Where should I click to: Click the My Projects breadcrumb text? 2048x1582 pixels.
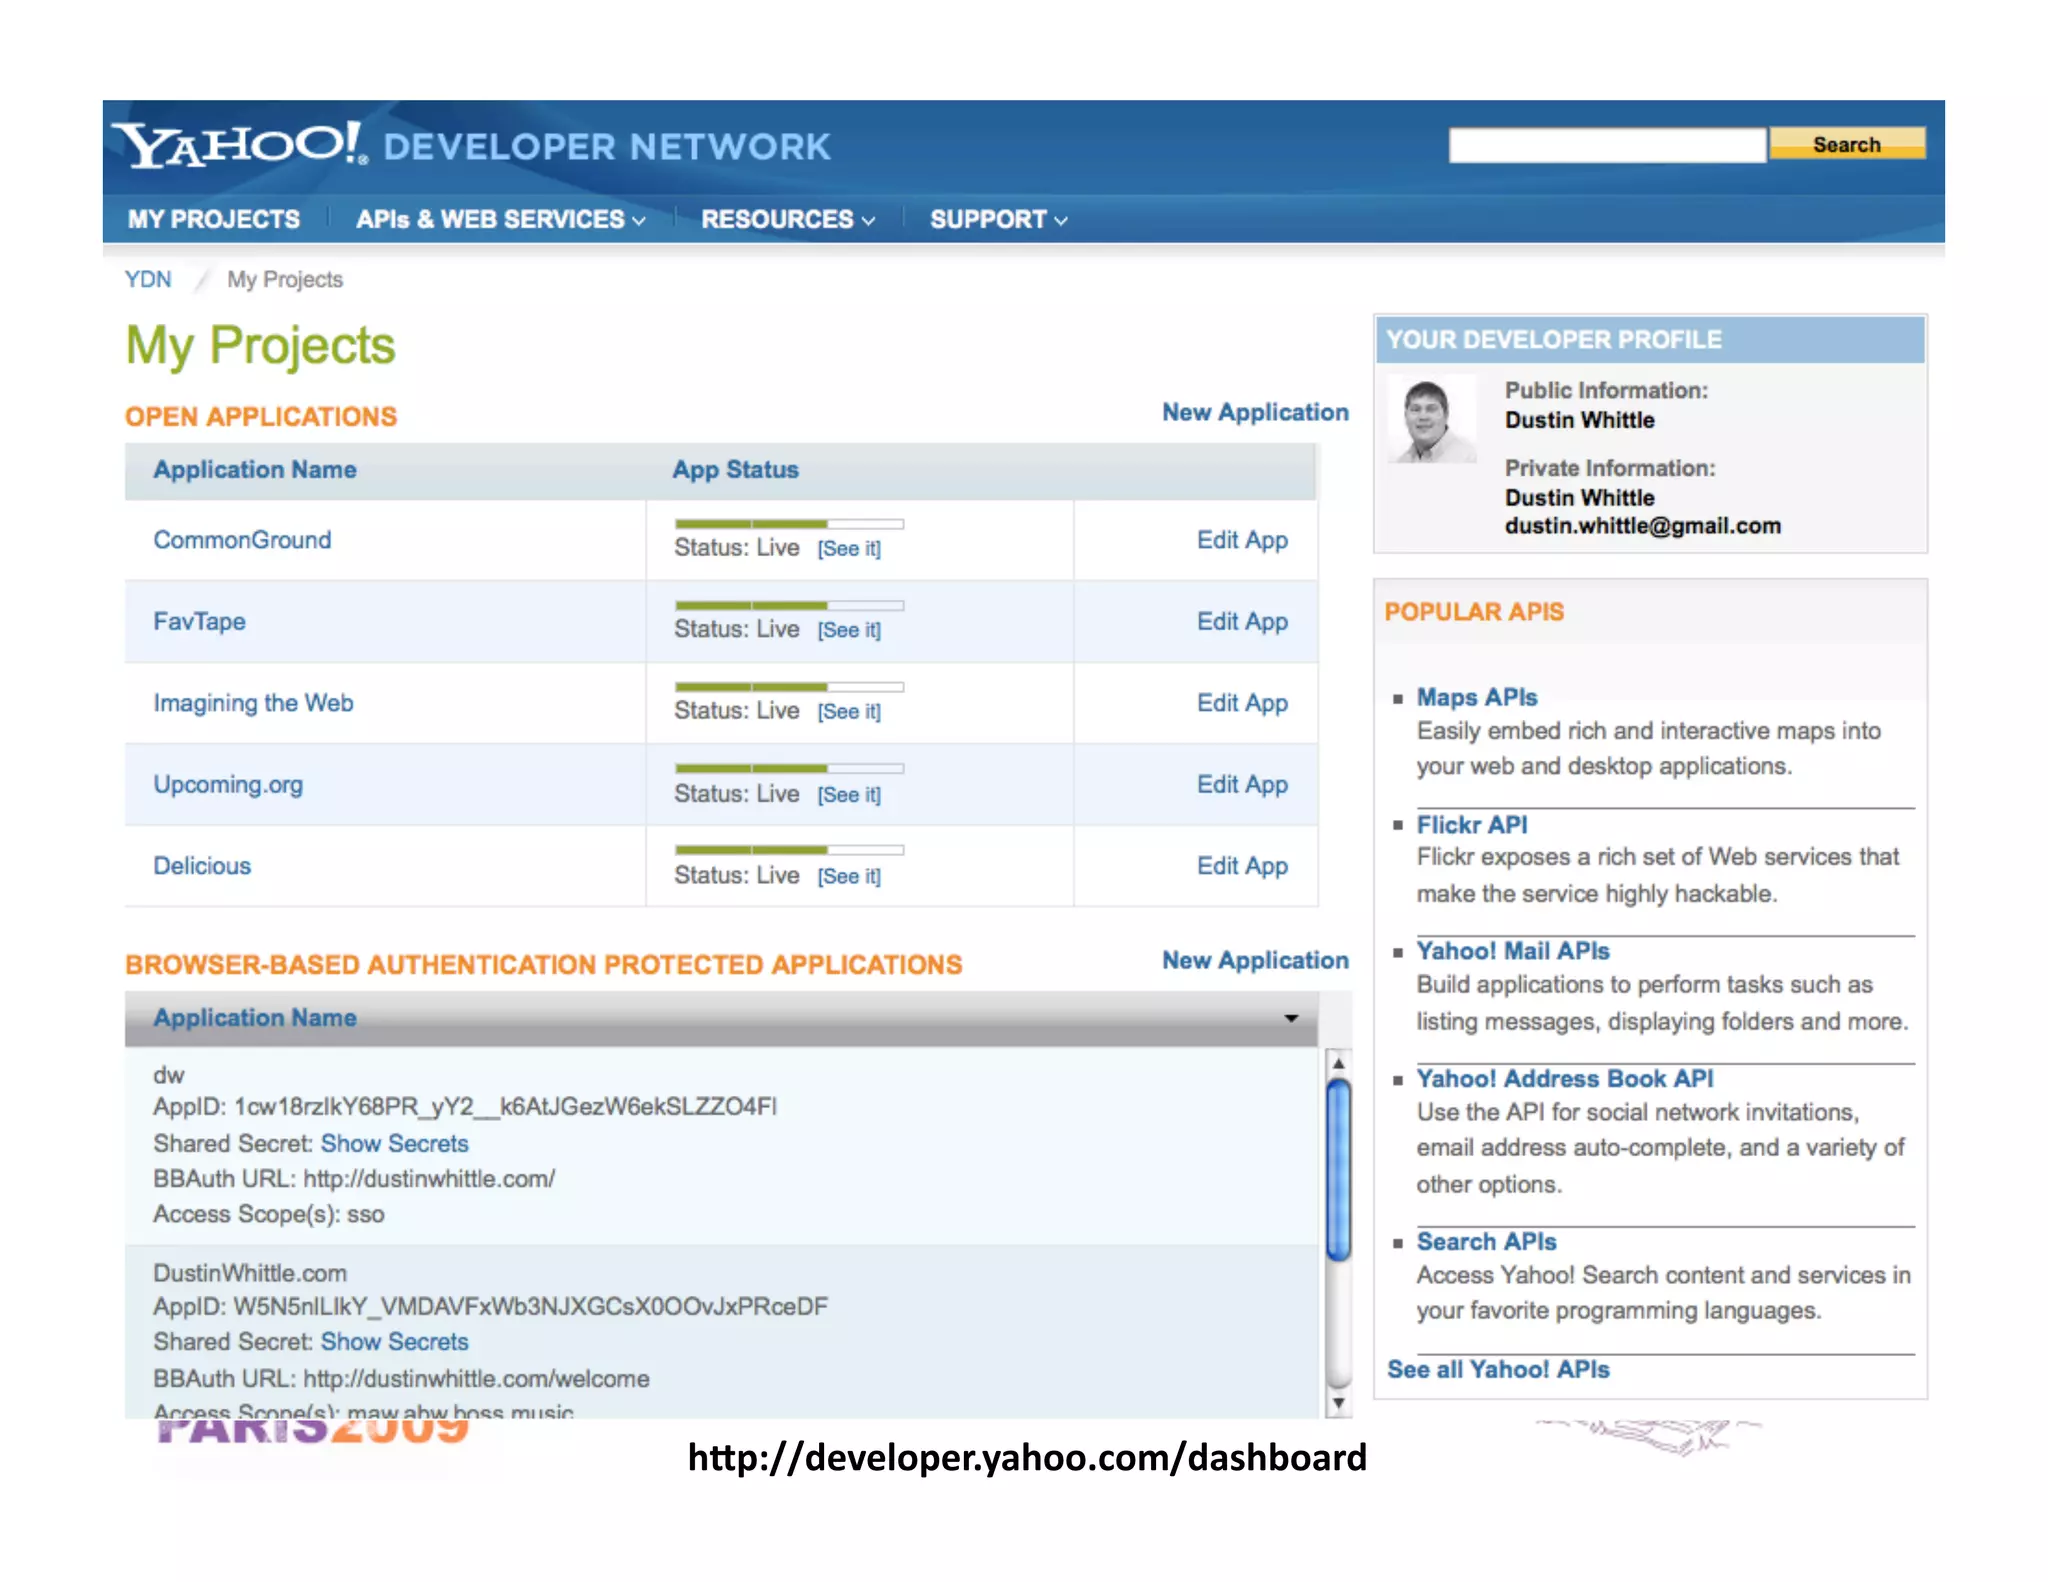coord(285,279)
